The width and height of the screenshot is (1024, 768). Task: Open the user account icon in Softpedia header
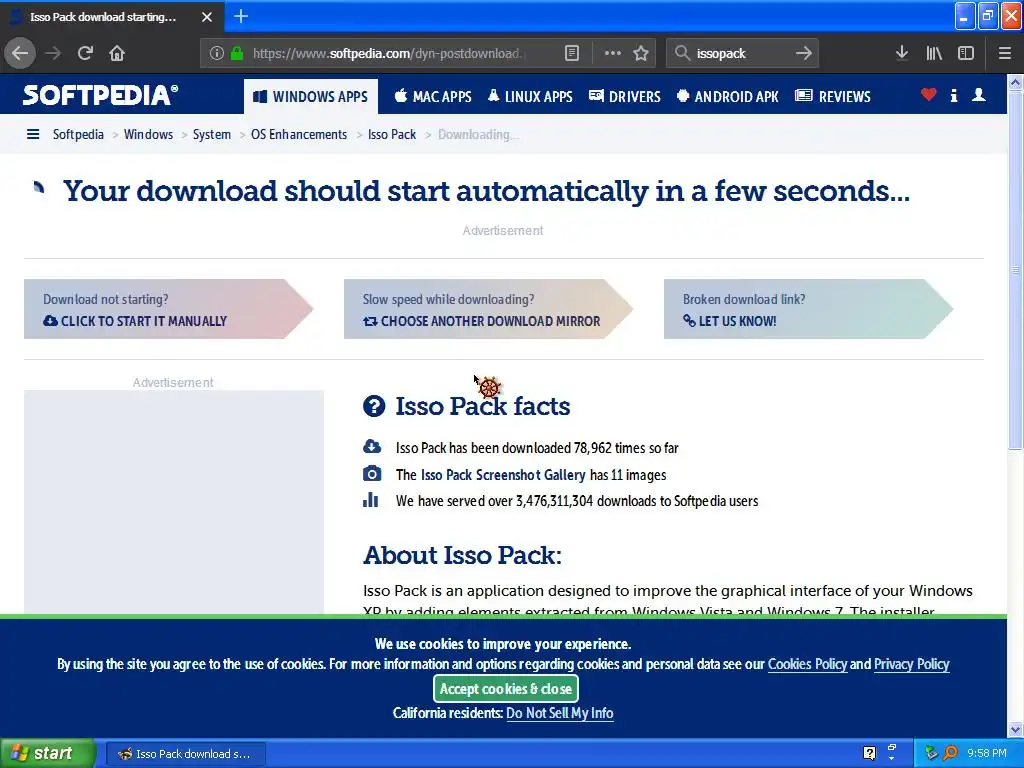pyautogui.click(x=979, y=95)
